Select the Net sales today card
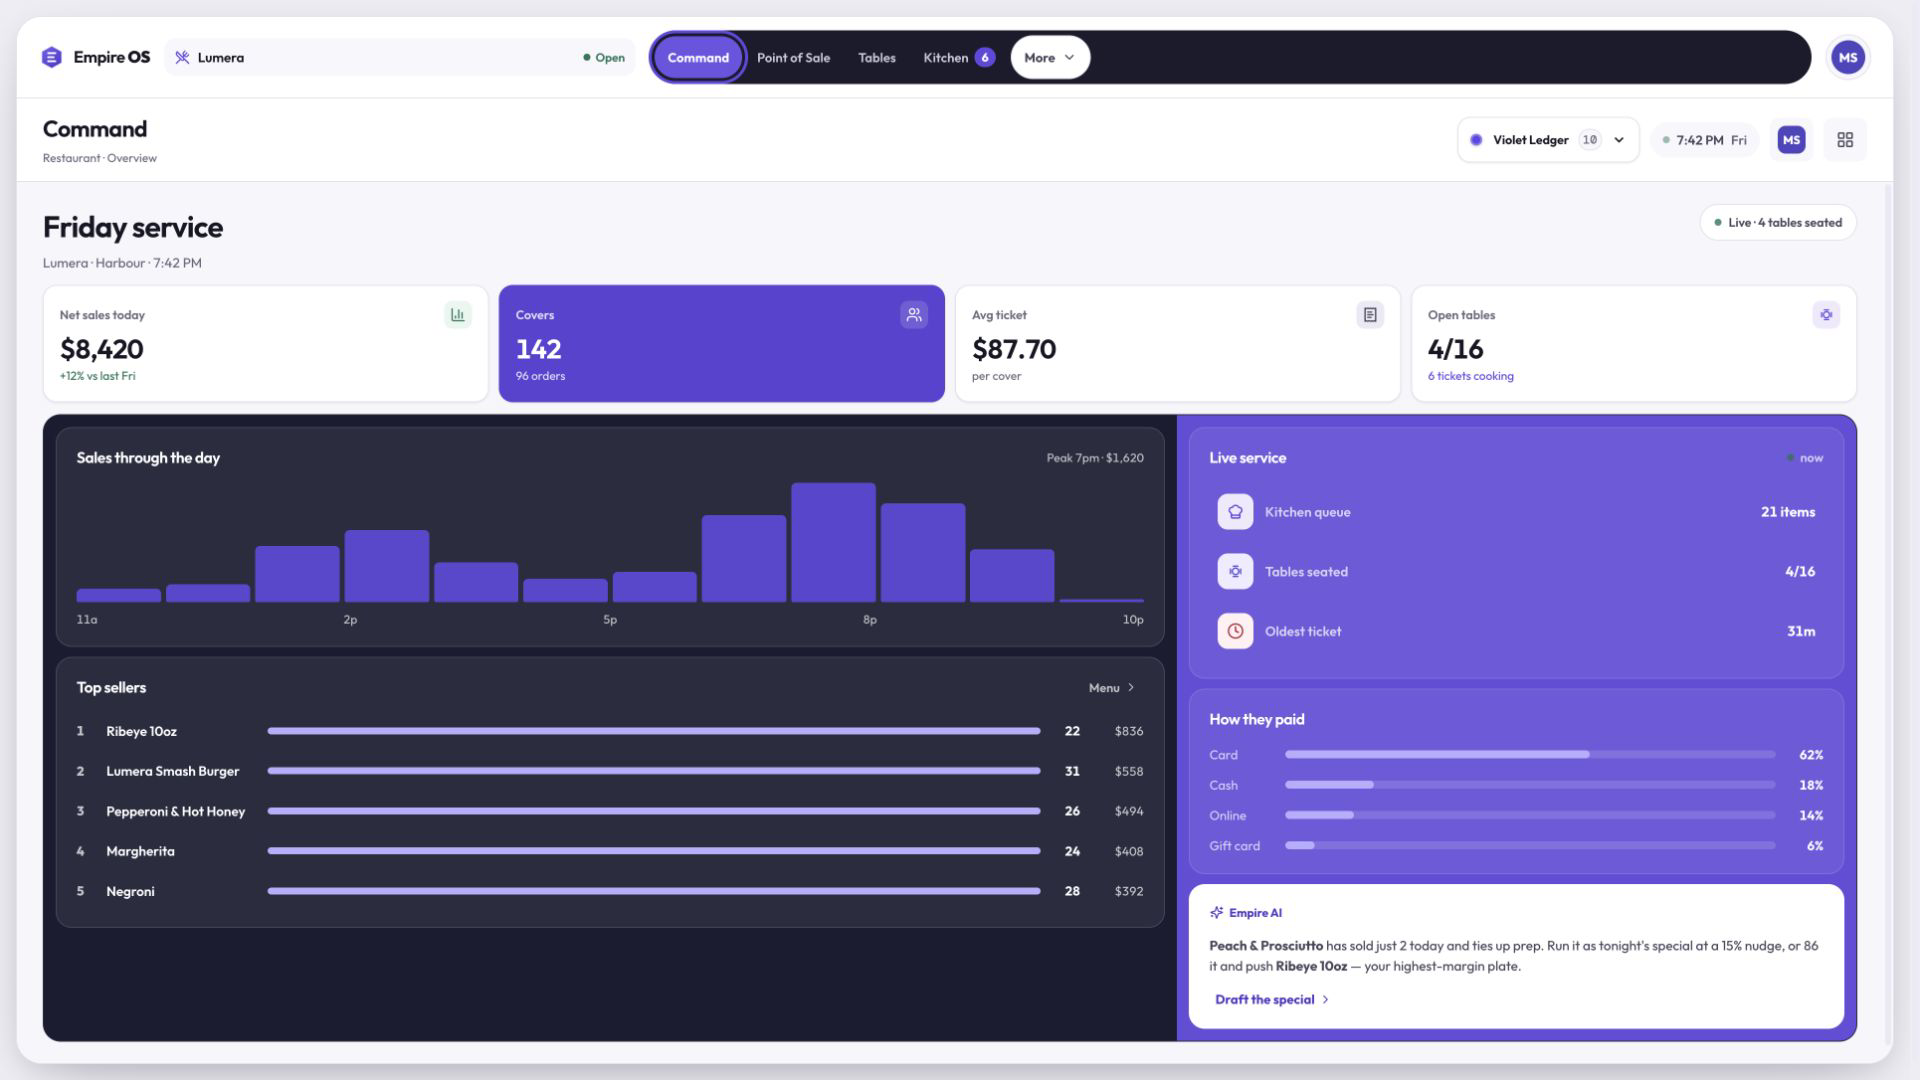 pos(265,344)
